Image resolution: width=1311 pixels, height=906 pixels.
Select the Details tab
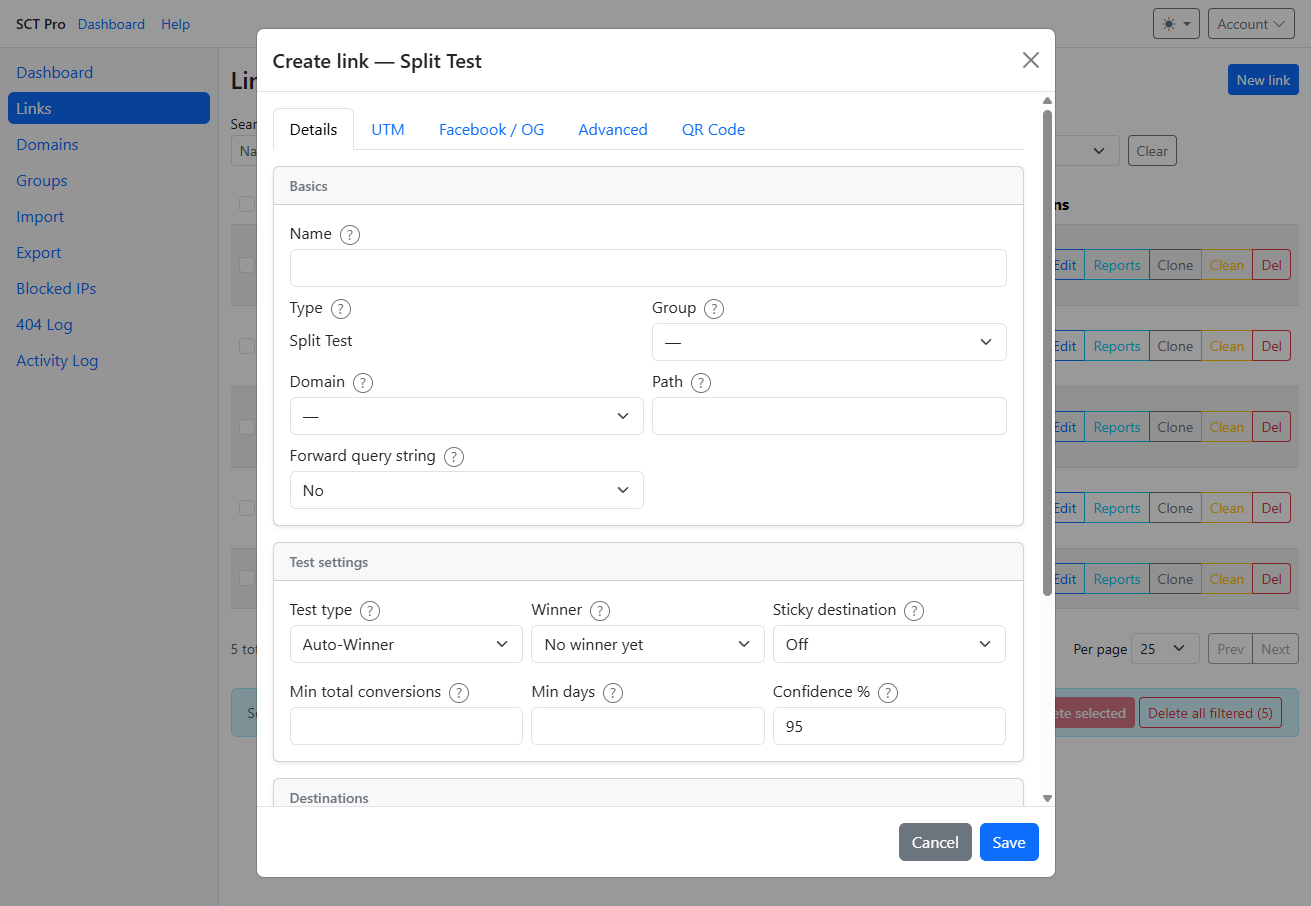(314, 129)
